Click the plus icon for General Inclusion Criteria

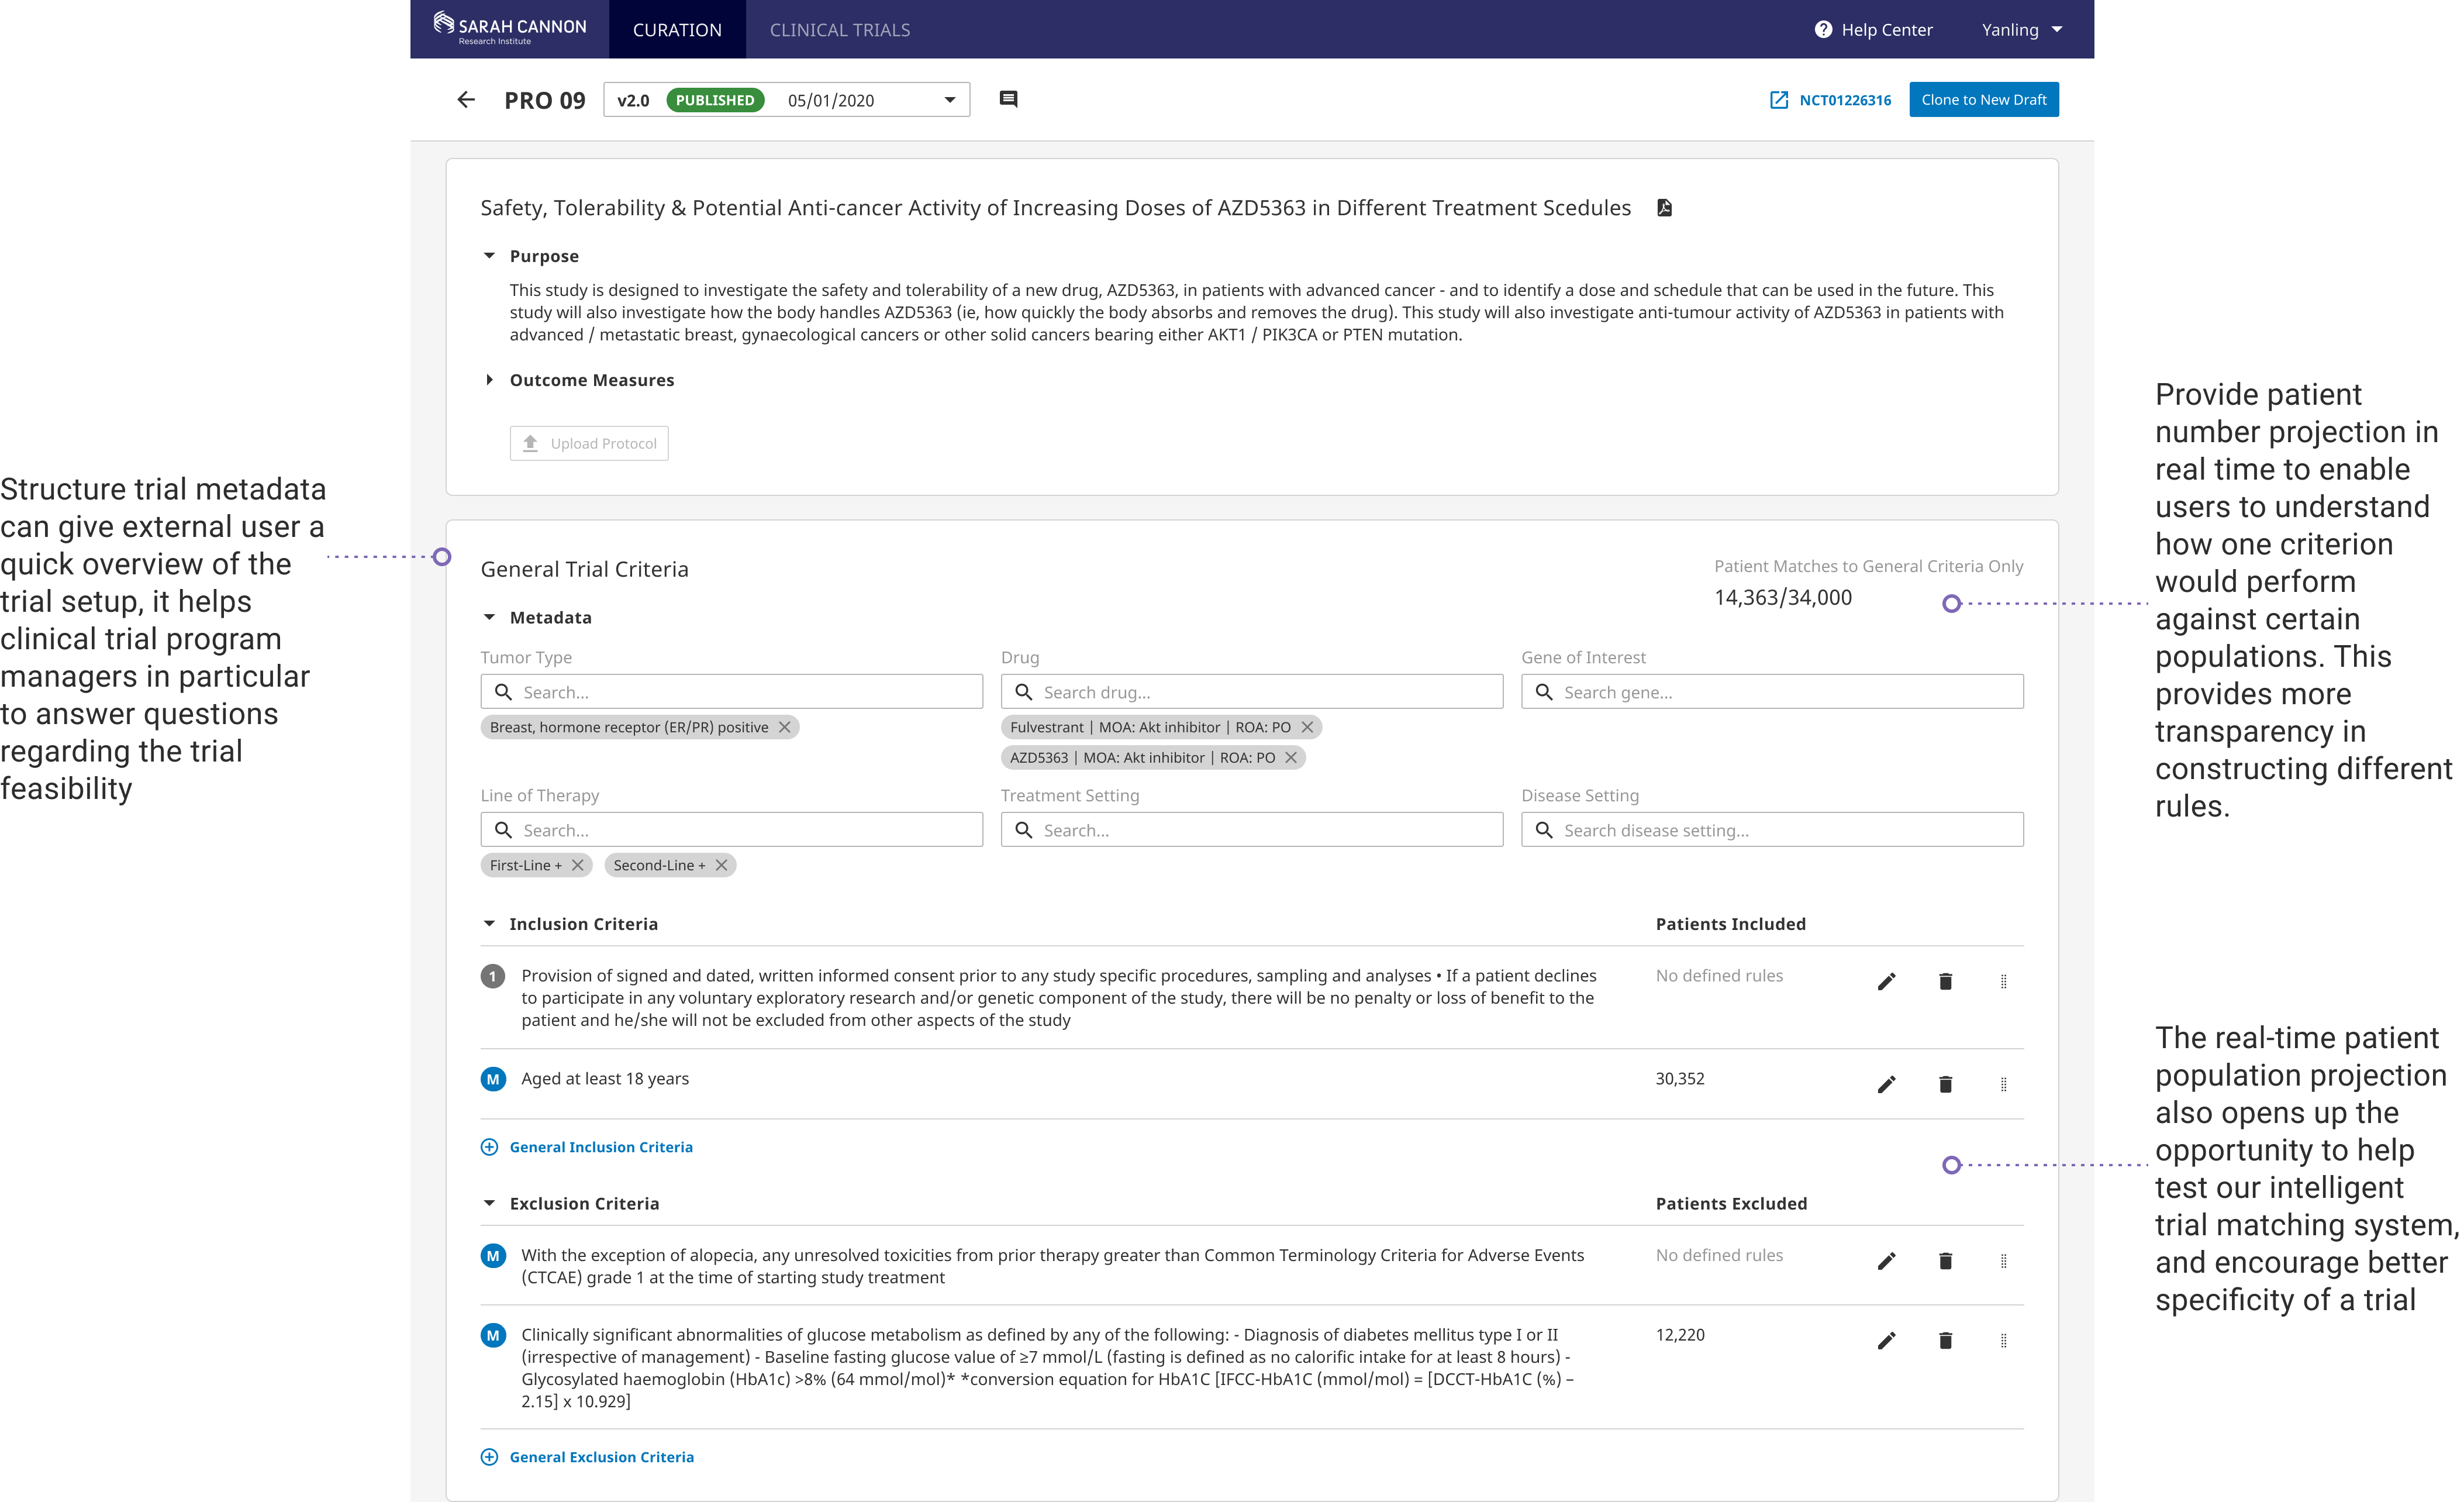(x=489, y=1147)
